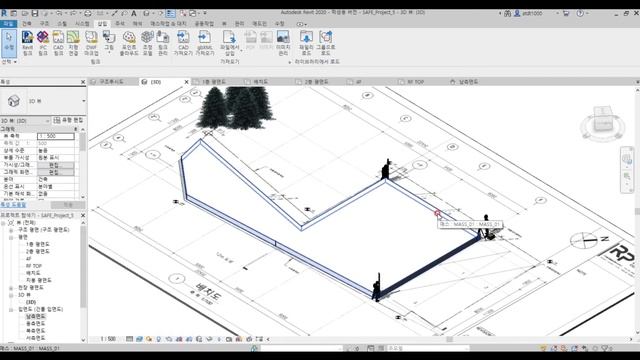Click the IFC link tool
The width and height of the screenshot is (640, 360).
(x=43, y=43)
